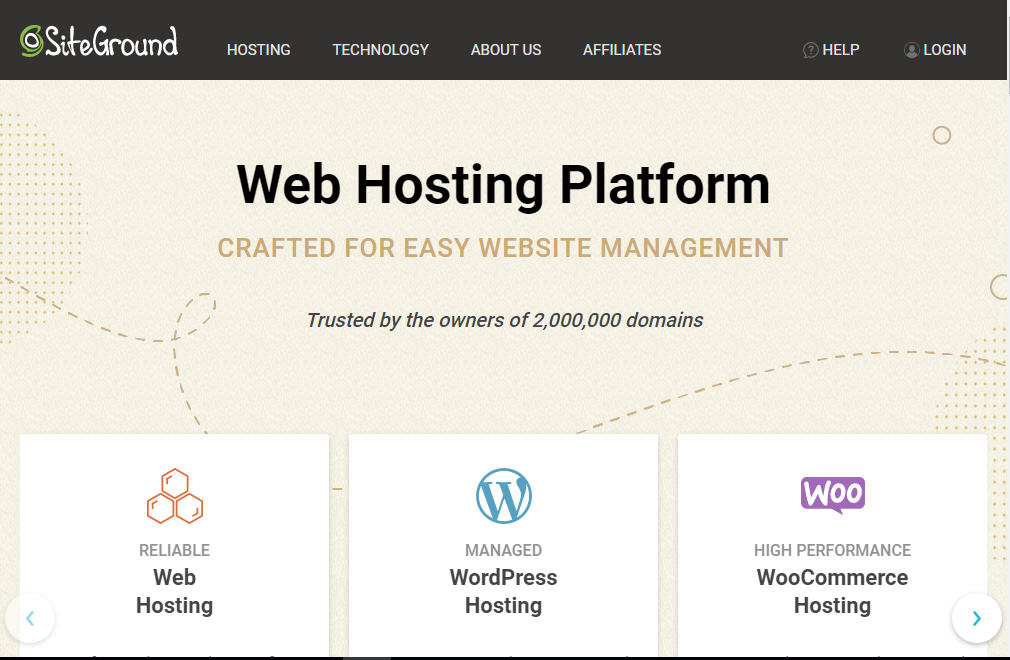The image size is (1010, 660).
Task: Click the purple Woo logo icon
Action: tap(833, 495)
